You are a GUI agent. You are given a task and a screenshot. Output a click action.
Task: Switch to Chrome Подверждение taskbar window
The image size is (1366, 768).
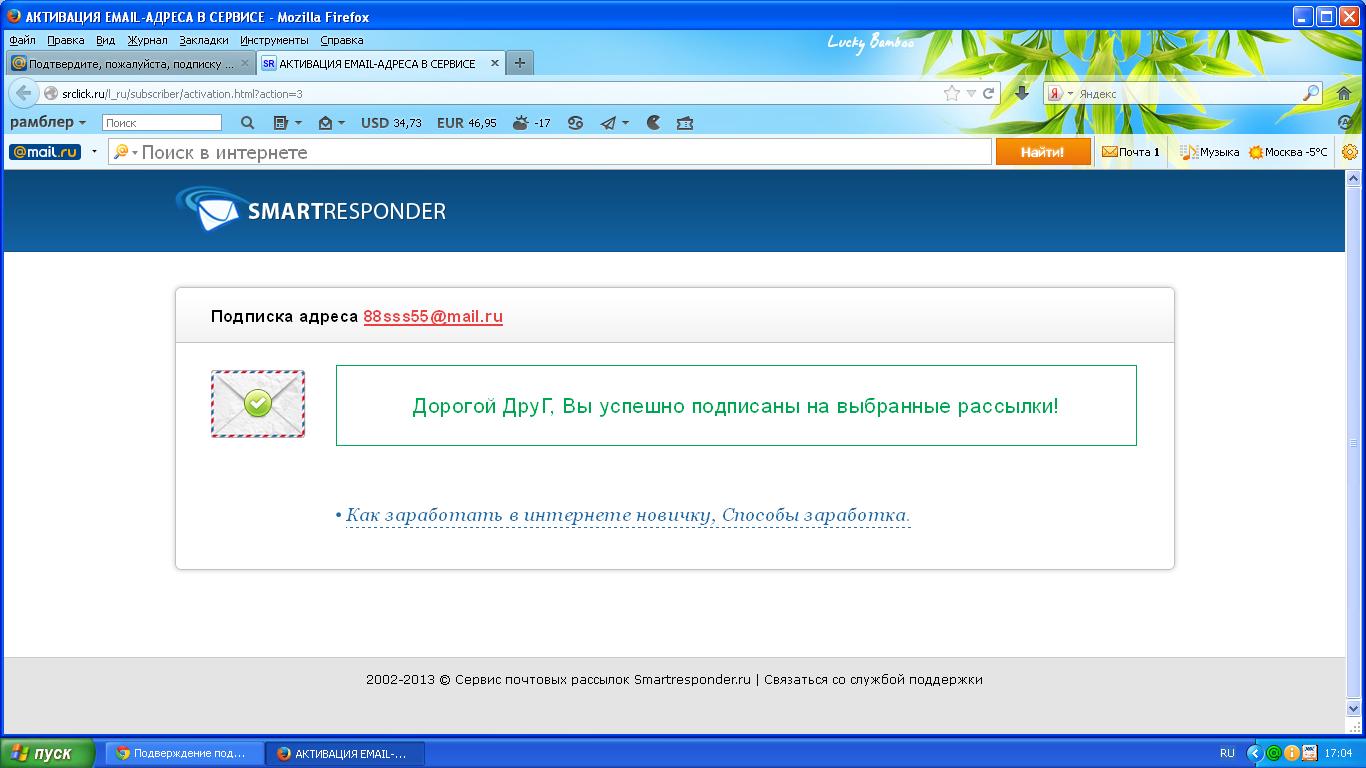(186, 753)
